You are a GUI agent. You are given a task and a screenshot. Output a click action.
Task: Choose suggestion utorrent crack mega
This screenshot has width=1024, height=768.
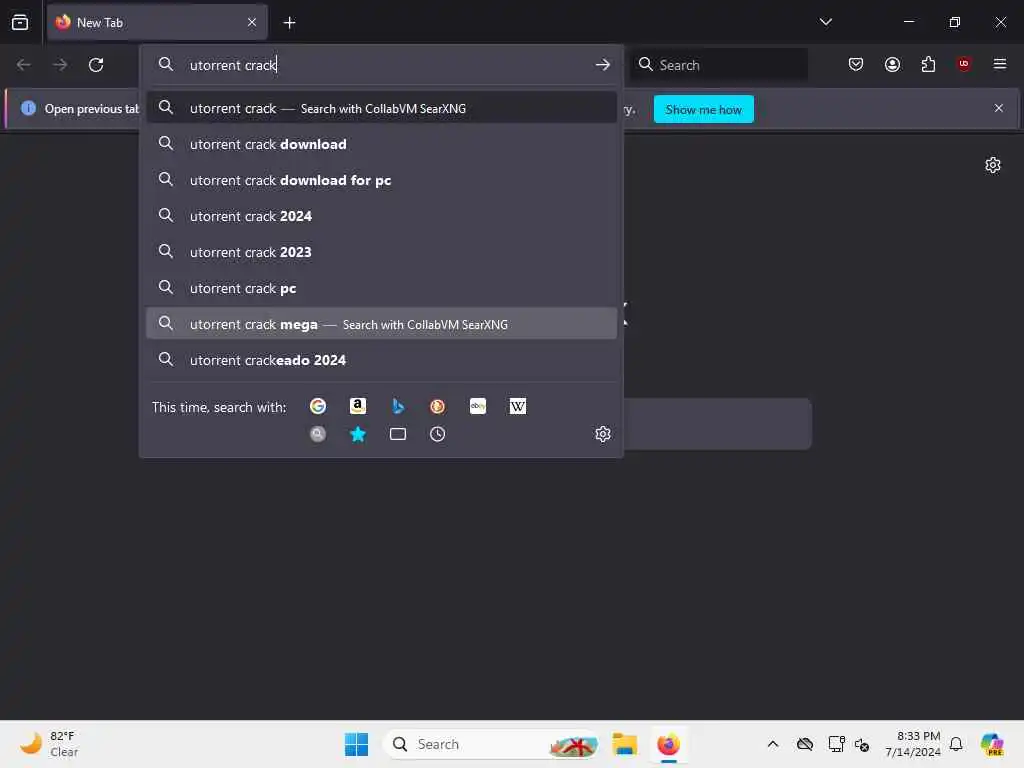pyautogui.click(x=381, y=324)
